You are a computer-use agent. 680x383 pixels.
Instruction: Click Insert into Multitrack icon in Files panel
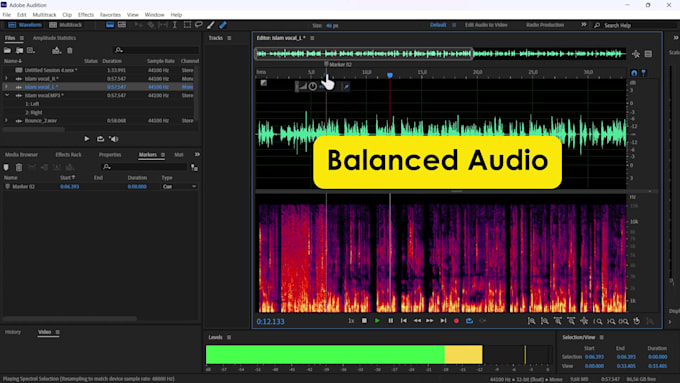pyautogui.click(x=56, y=50)
